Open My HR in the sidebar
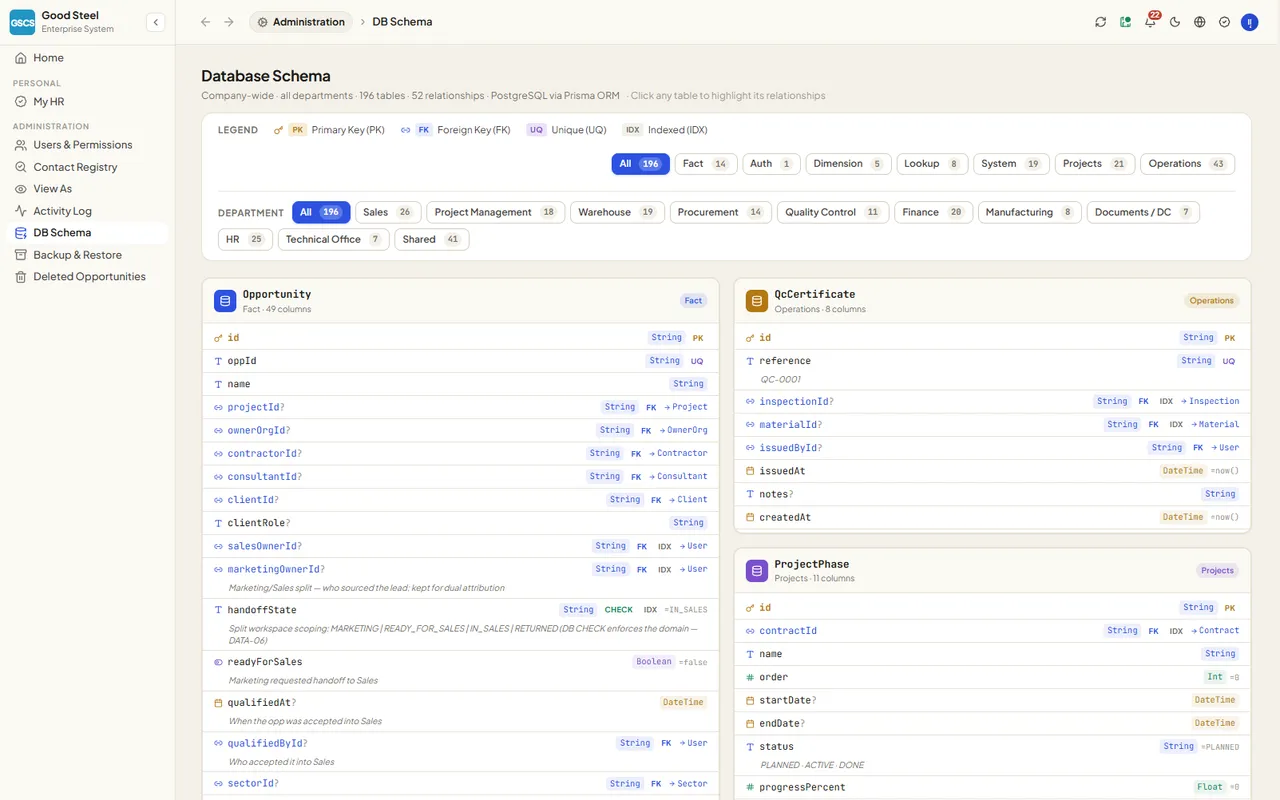The image size is (1280, 800). click(x=88, y=102)
